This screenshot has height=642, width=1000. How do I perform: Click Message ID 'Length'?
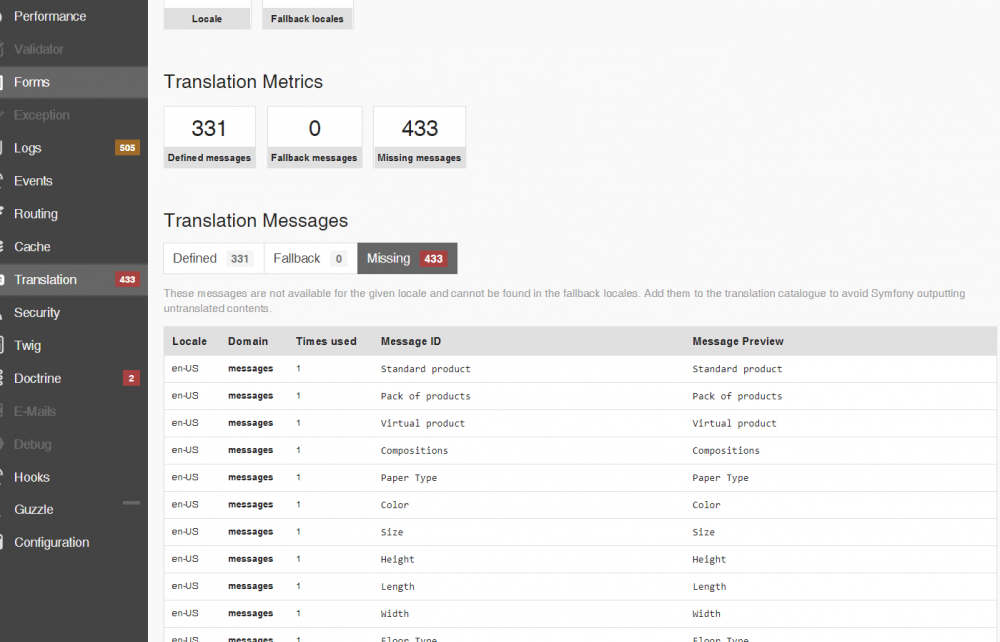pos(397,587)
